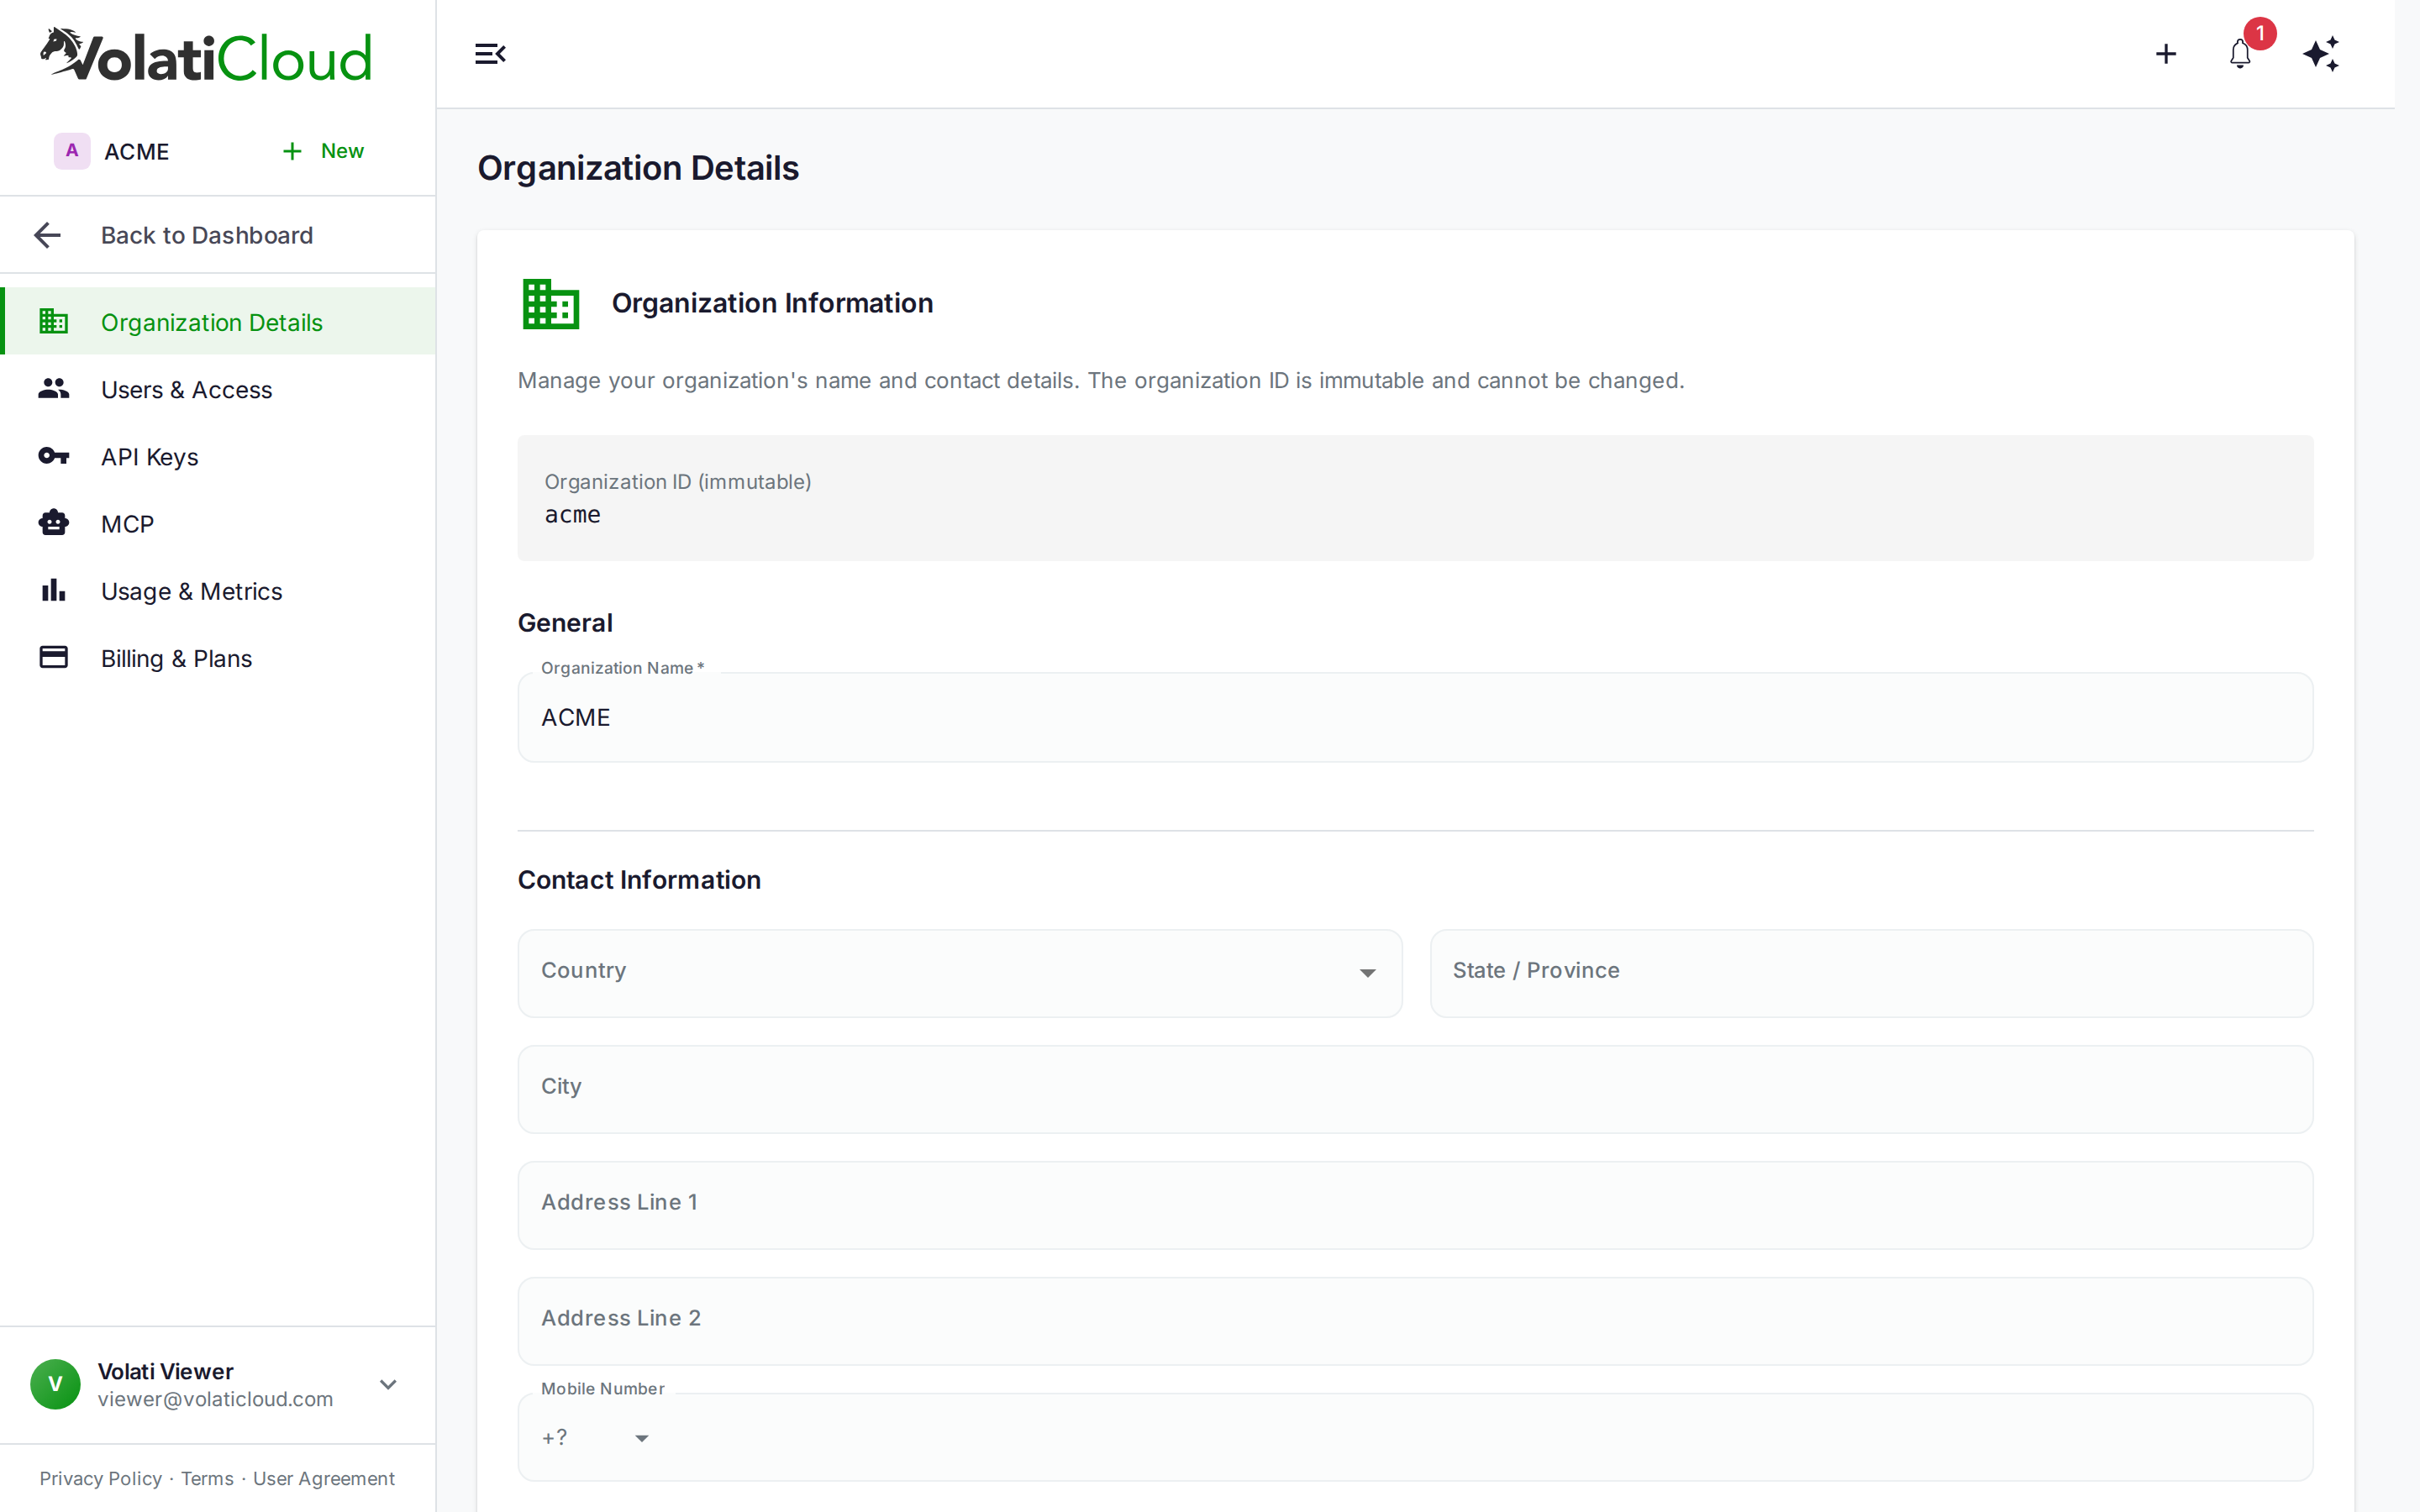This screenshot has height=1512, width=2420.
Task: Expand the Volati Viewer account menu chevron
Action: pos(388,1384)
